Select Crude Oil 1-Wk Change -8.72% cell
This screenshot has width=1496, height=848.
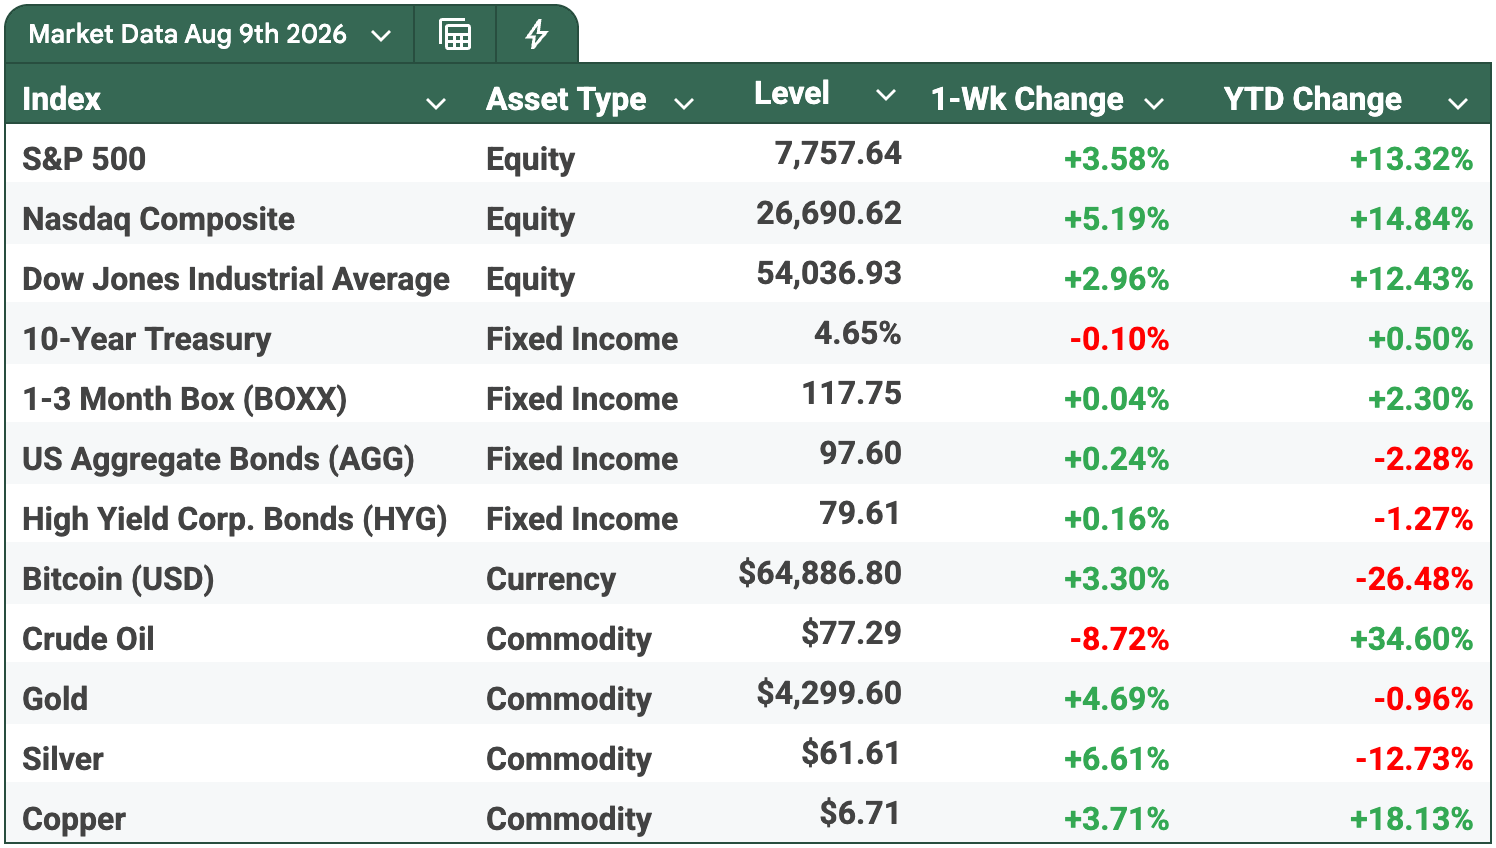(x=1119, y=639)
